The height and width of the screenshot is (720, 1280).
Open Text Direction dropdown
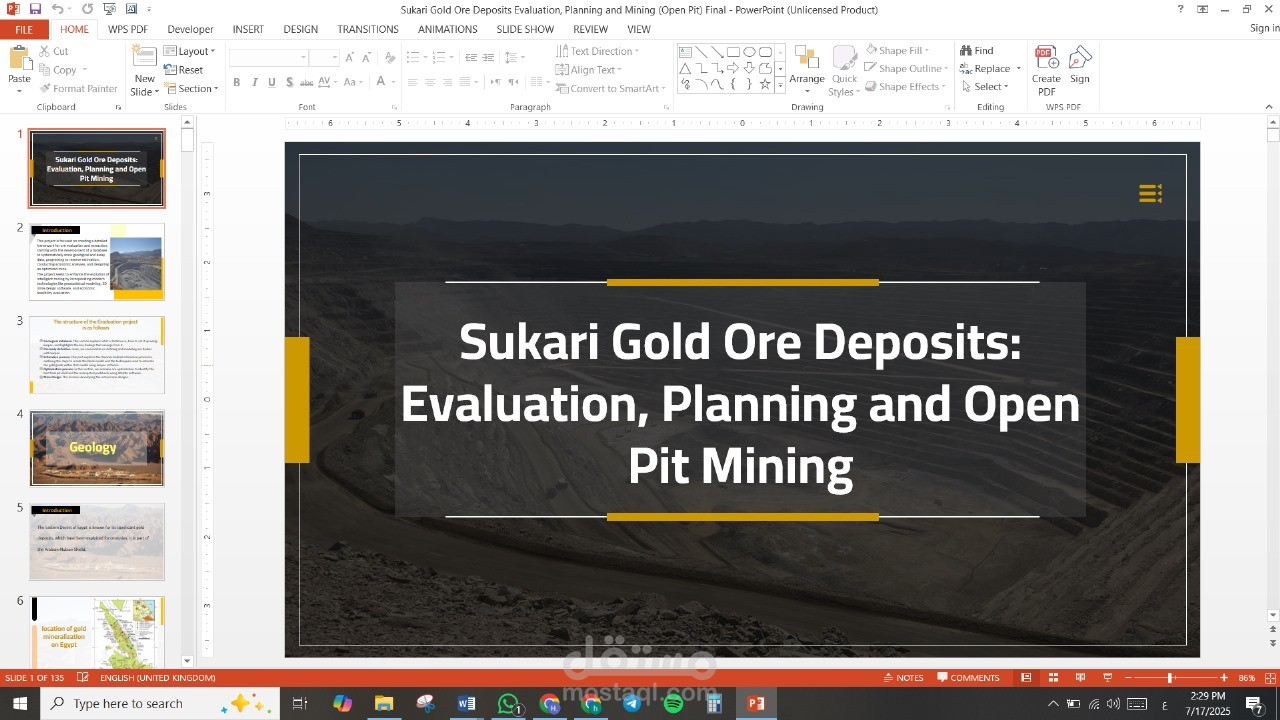pos(598,51)
